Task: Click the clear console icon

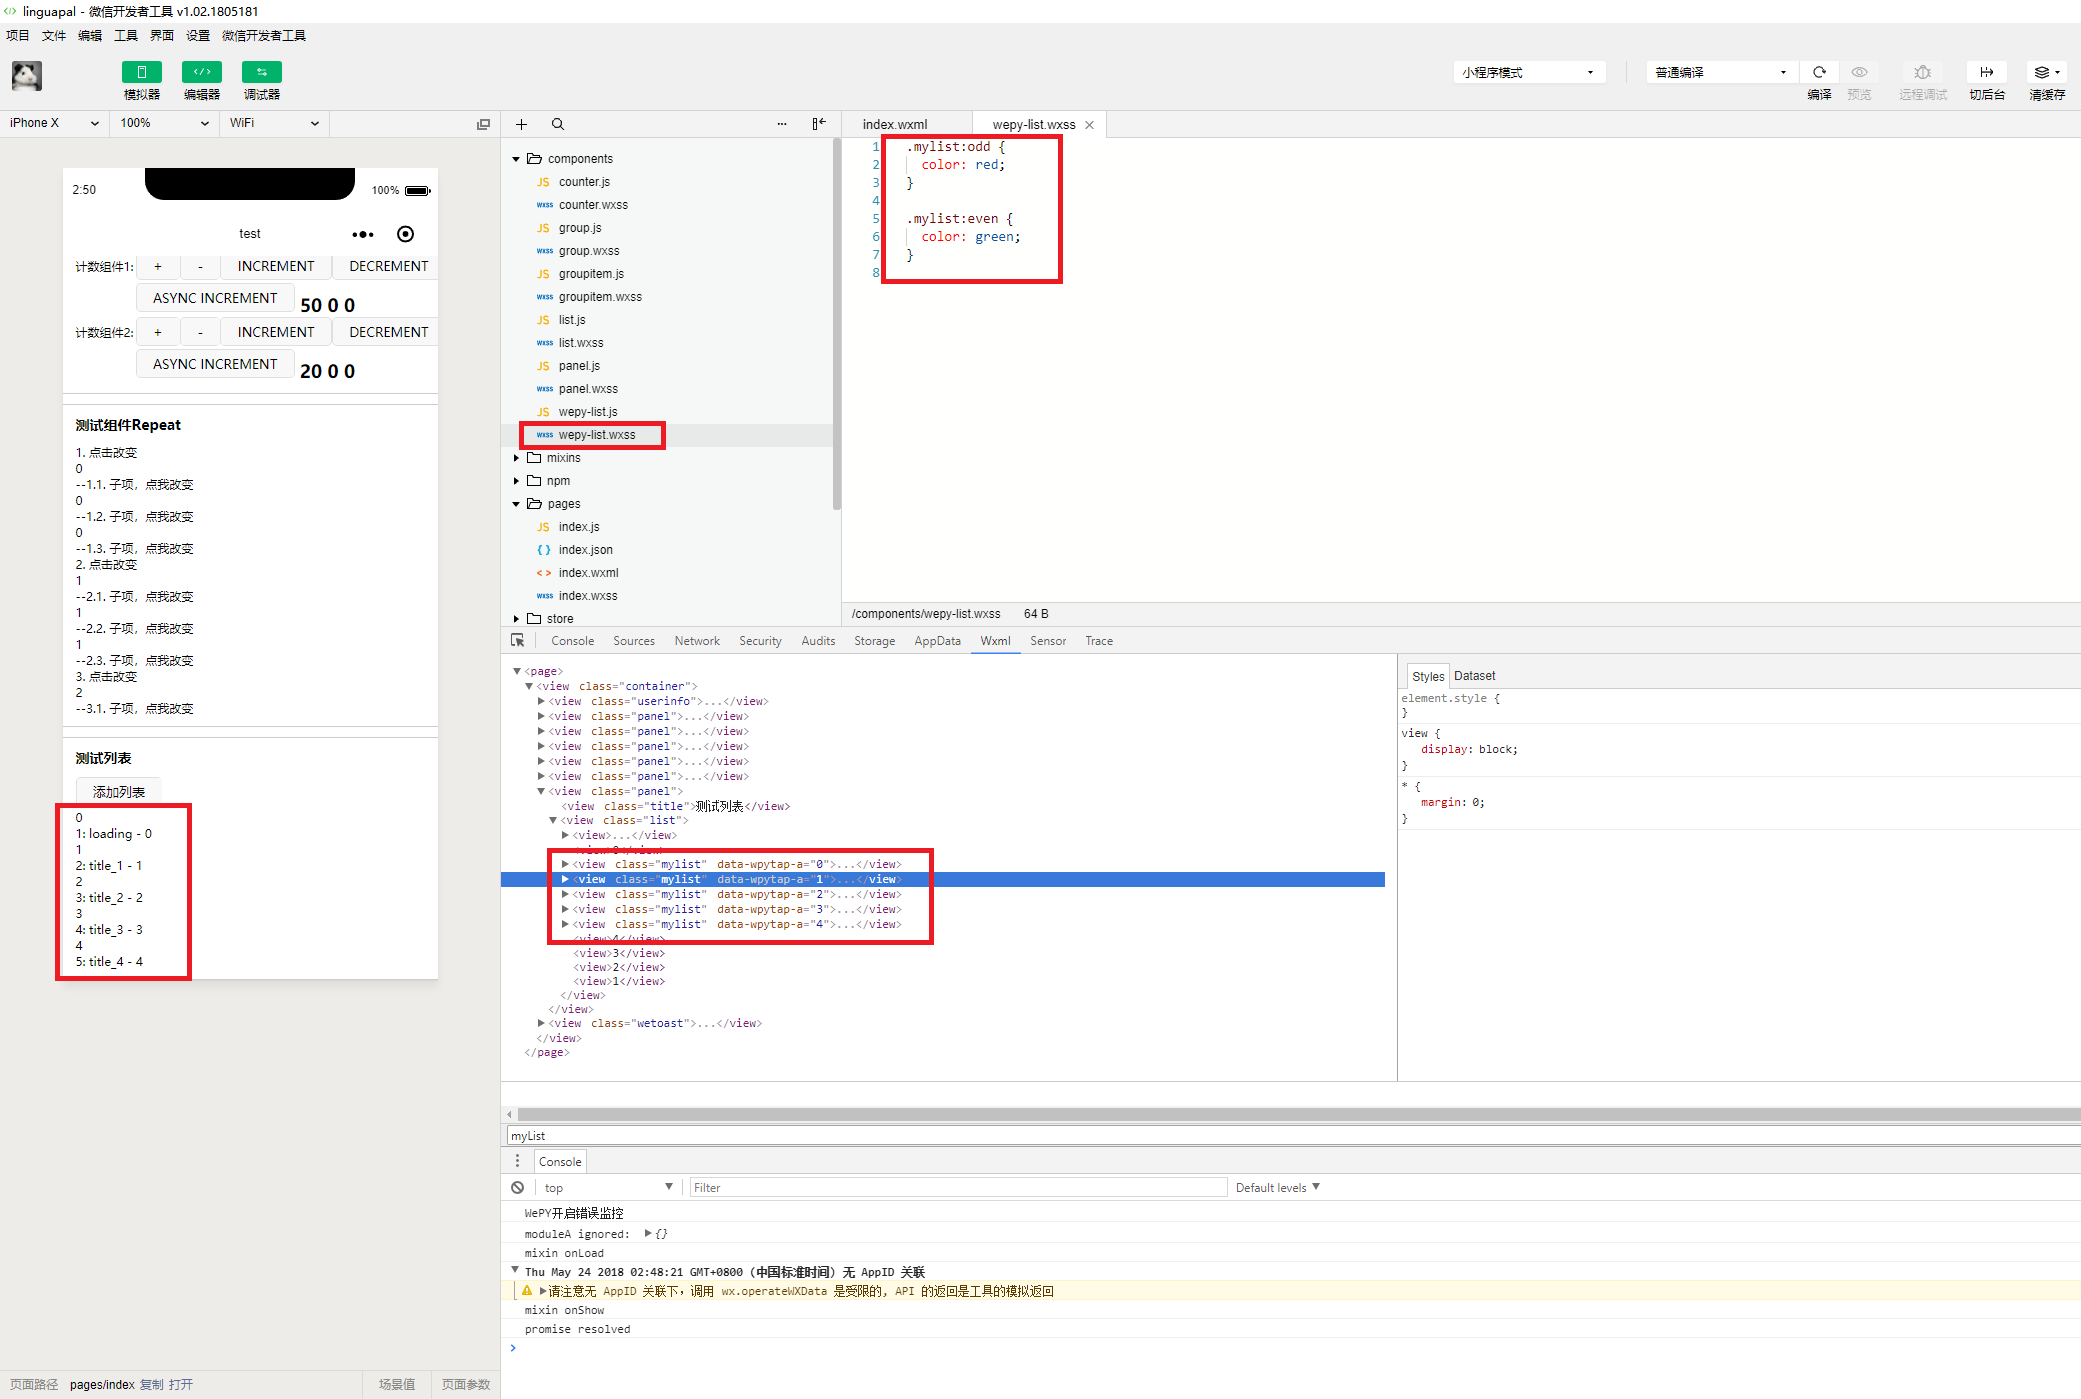Action: [517, 1188]
